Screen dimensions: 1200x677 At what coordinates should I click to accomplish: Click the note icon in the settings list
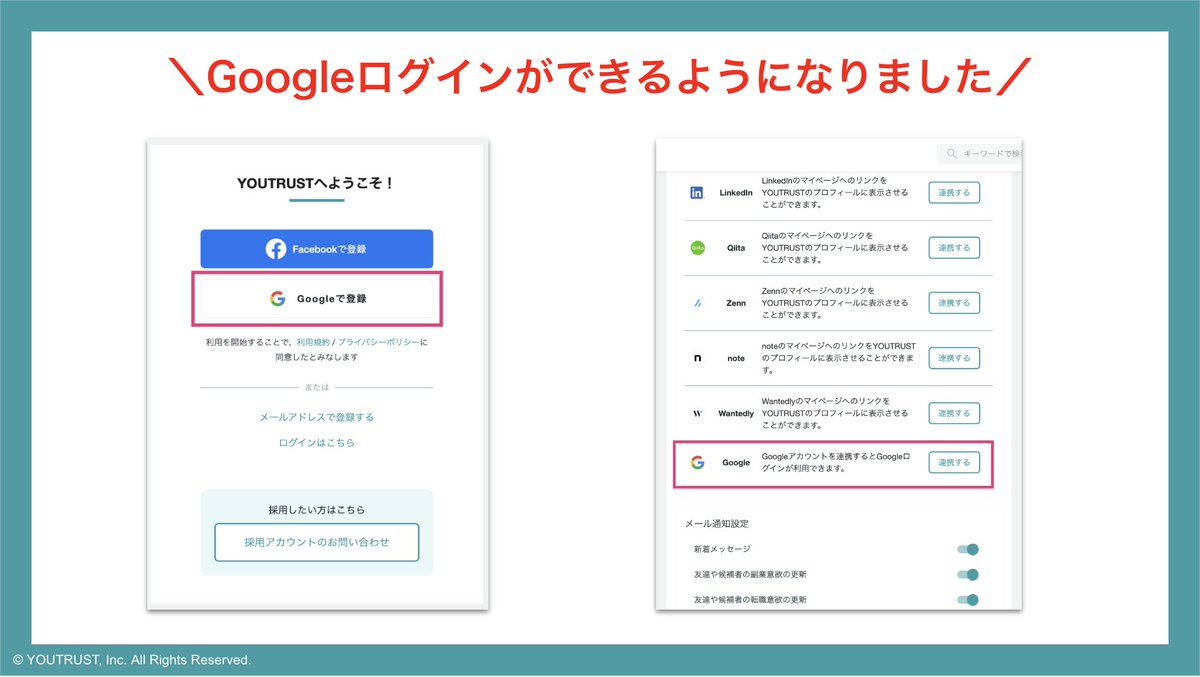tap(697, 357)
